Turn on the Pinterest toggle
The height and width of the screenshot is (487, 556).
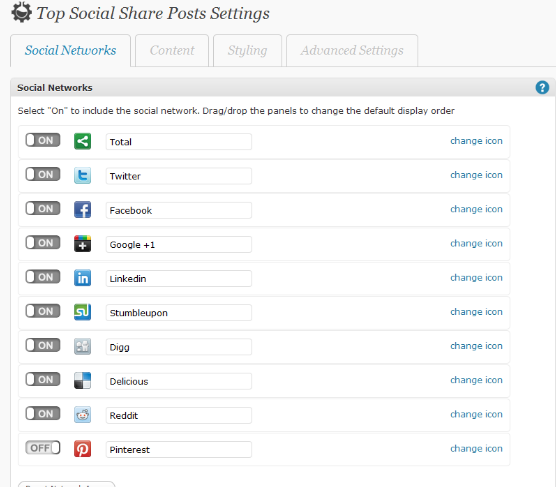tap(43, 448)
